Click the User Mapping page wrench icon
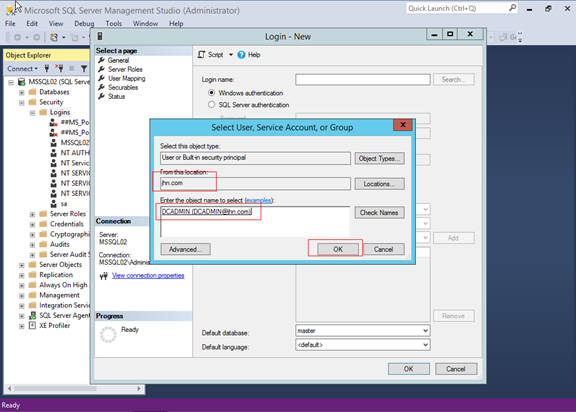Image resolution: width=576 pixels, height=412 pixels. click(x=101, y=78)
